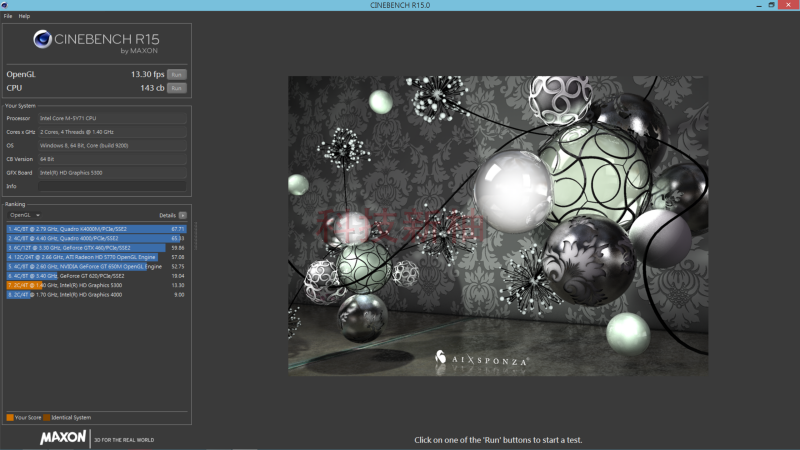Click the 143 cb CPU score
The image size is (800, 450).
[x=152, y=88]
